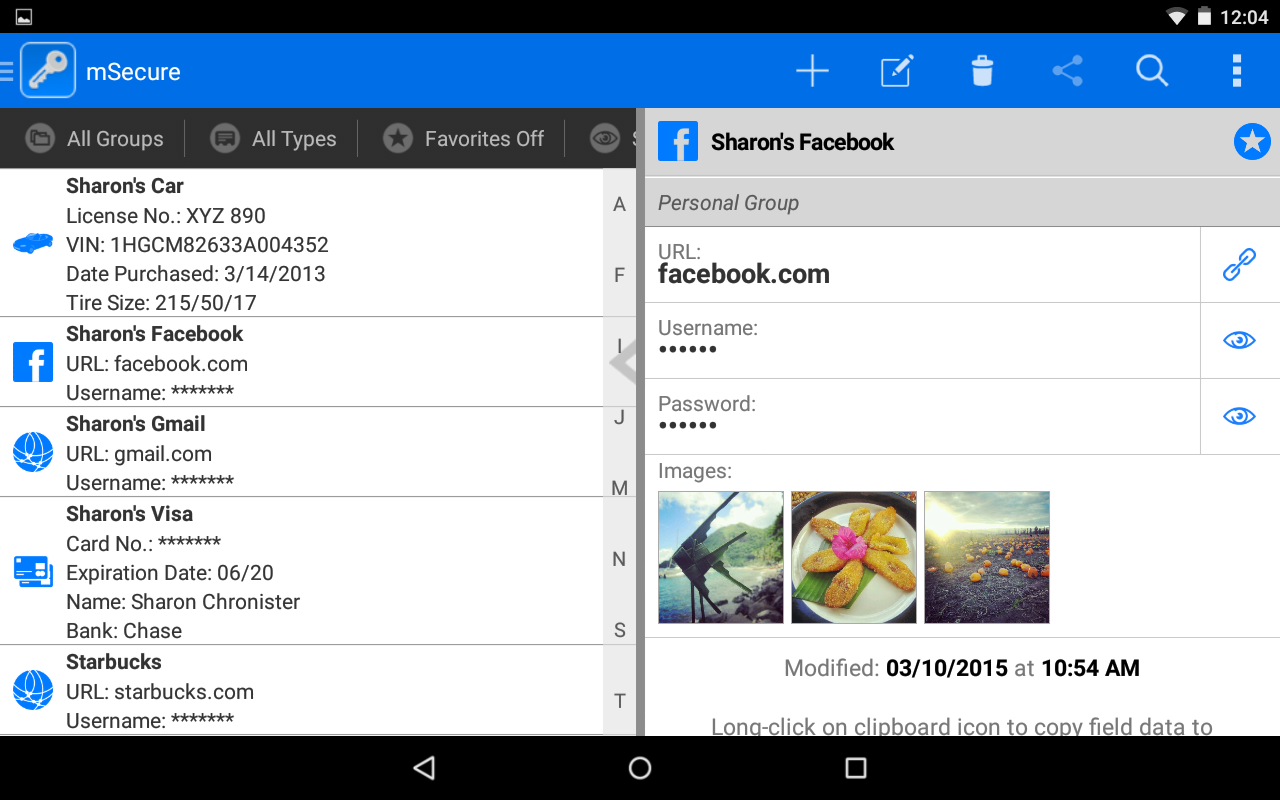Viewport: 1280px width, 800px height.
Task: Select the Sharon's Gmail entry
Action: [300, 452]
